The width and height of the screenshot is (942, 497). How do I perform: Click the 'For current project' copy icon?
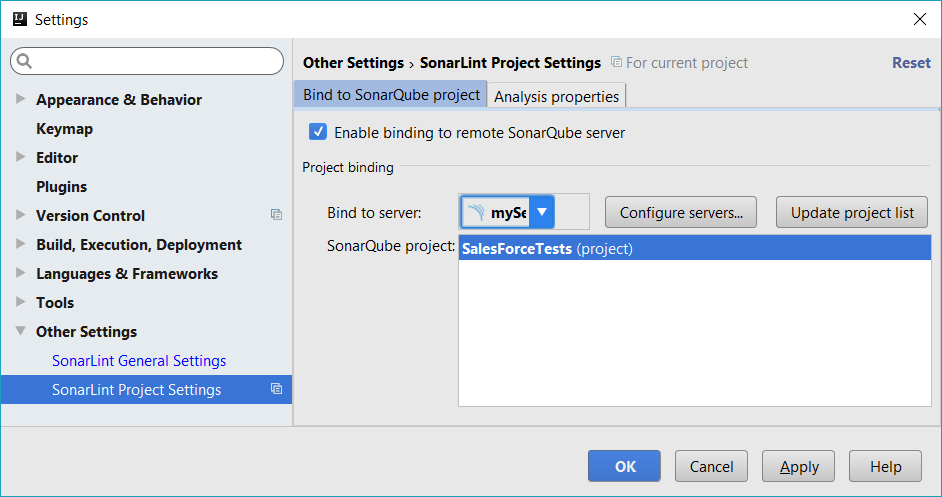click(616, 63)
